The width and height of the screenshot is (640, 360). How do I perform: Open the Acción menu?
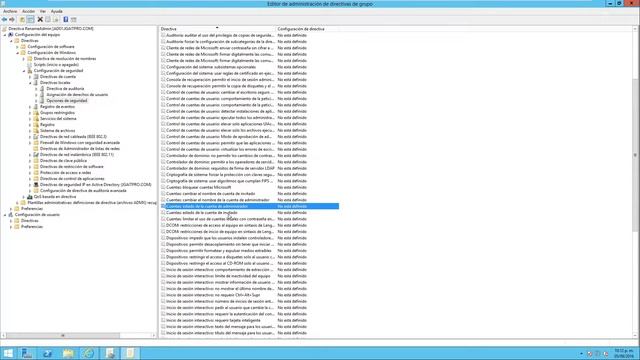(28, 11)
